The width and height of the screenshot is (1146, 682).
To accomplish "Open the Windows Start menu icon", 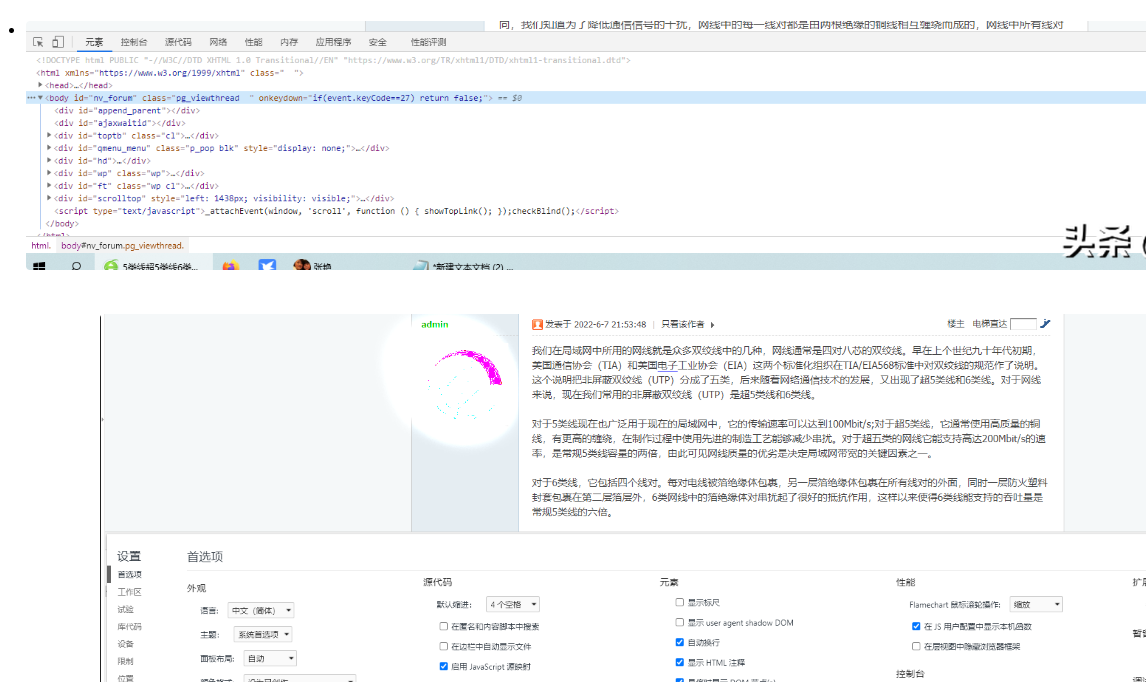I will 39,266.
